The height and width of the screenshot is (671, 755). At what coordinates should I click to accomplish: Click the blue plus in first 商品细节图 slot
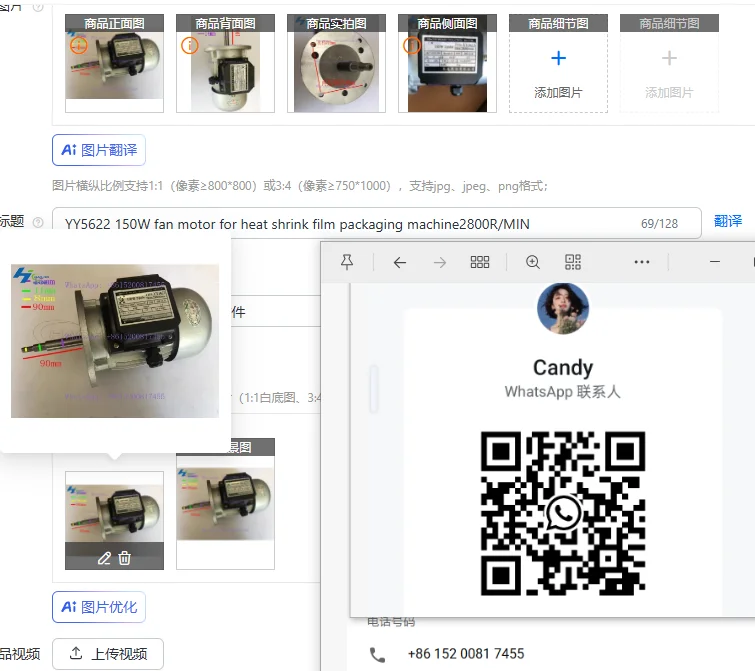click(559, 58)
